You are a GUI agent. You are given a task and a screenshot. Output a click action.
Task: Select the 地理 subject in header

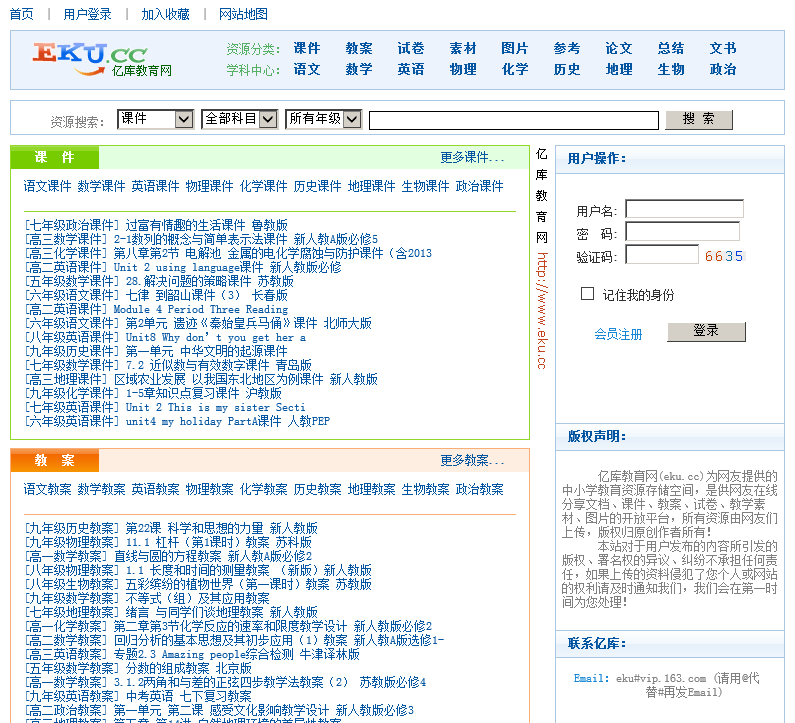619,69
